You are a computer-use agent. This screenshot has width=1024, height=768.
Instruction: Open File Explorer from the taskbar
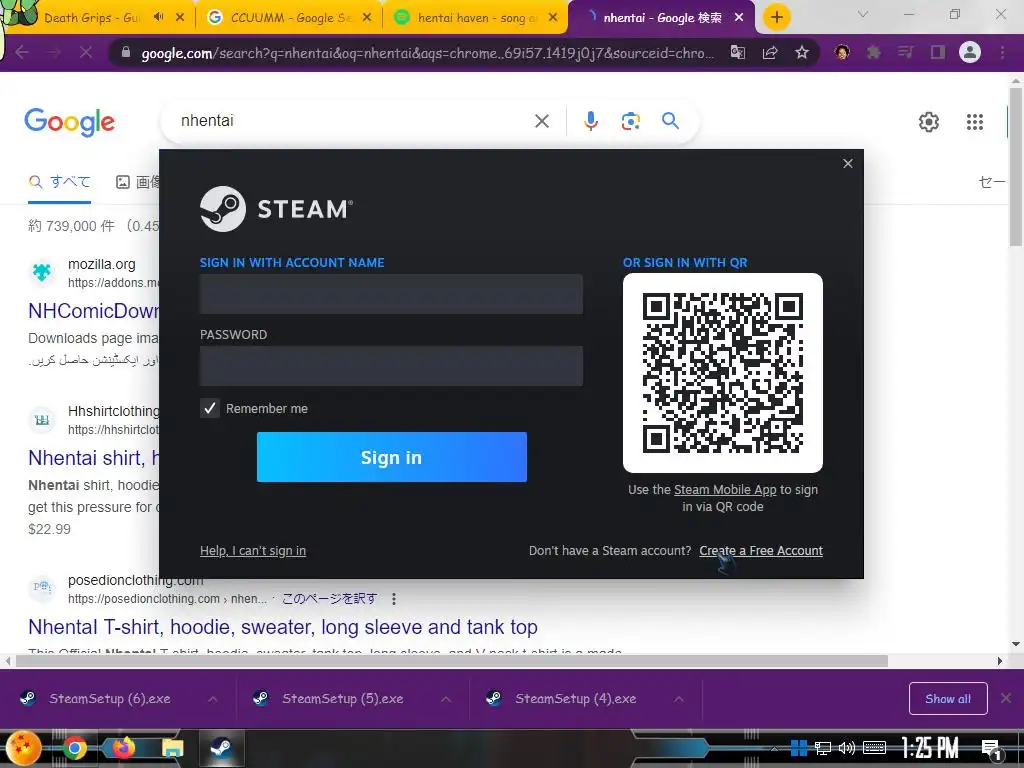click(172, 748)
